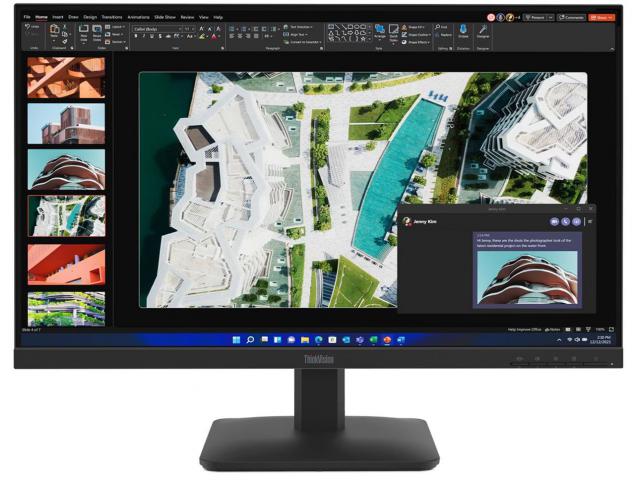The height and width of the screenshot is (480, 640).
Task: Start an audio call with Jenny Kim
Action: point(565,221)
